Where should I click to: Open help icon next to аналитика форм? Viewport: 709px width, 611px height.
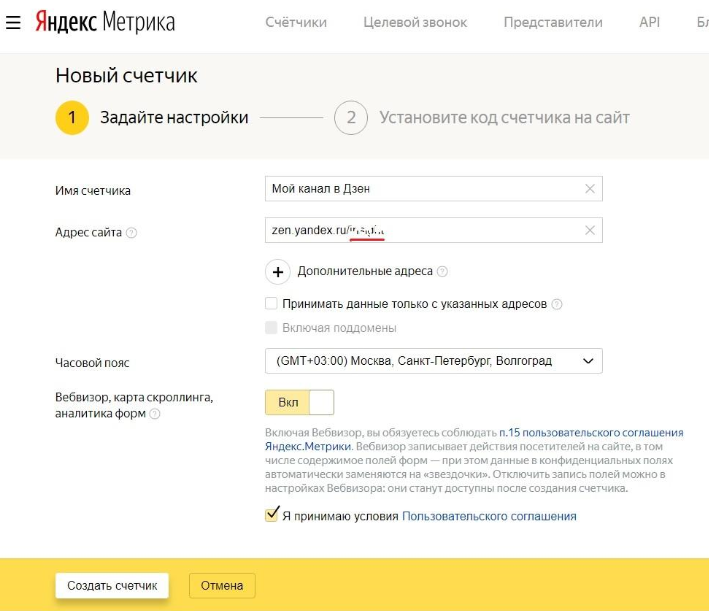point(155,414)
